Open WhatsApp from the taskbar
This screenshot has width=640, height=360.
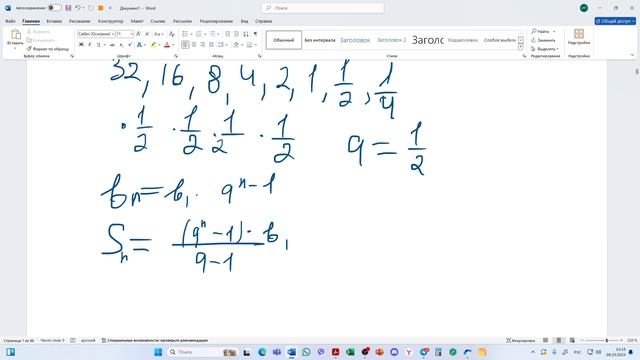pyautogui.click(x=306, y=352)
